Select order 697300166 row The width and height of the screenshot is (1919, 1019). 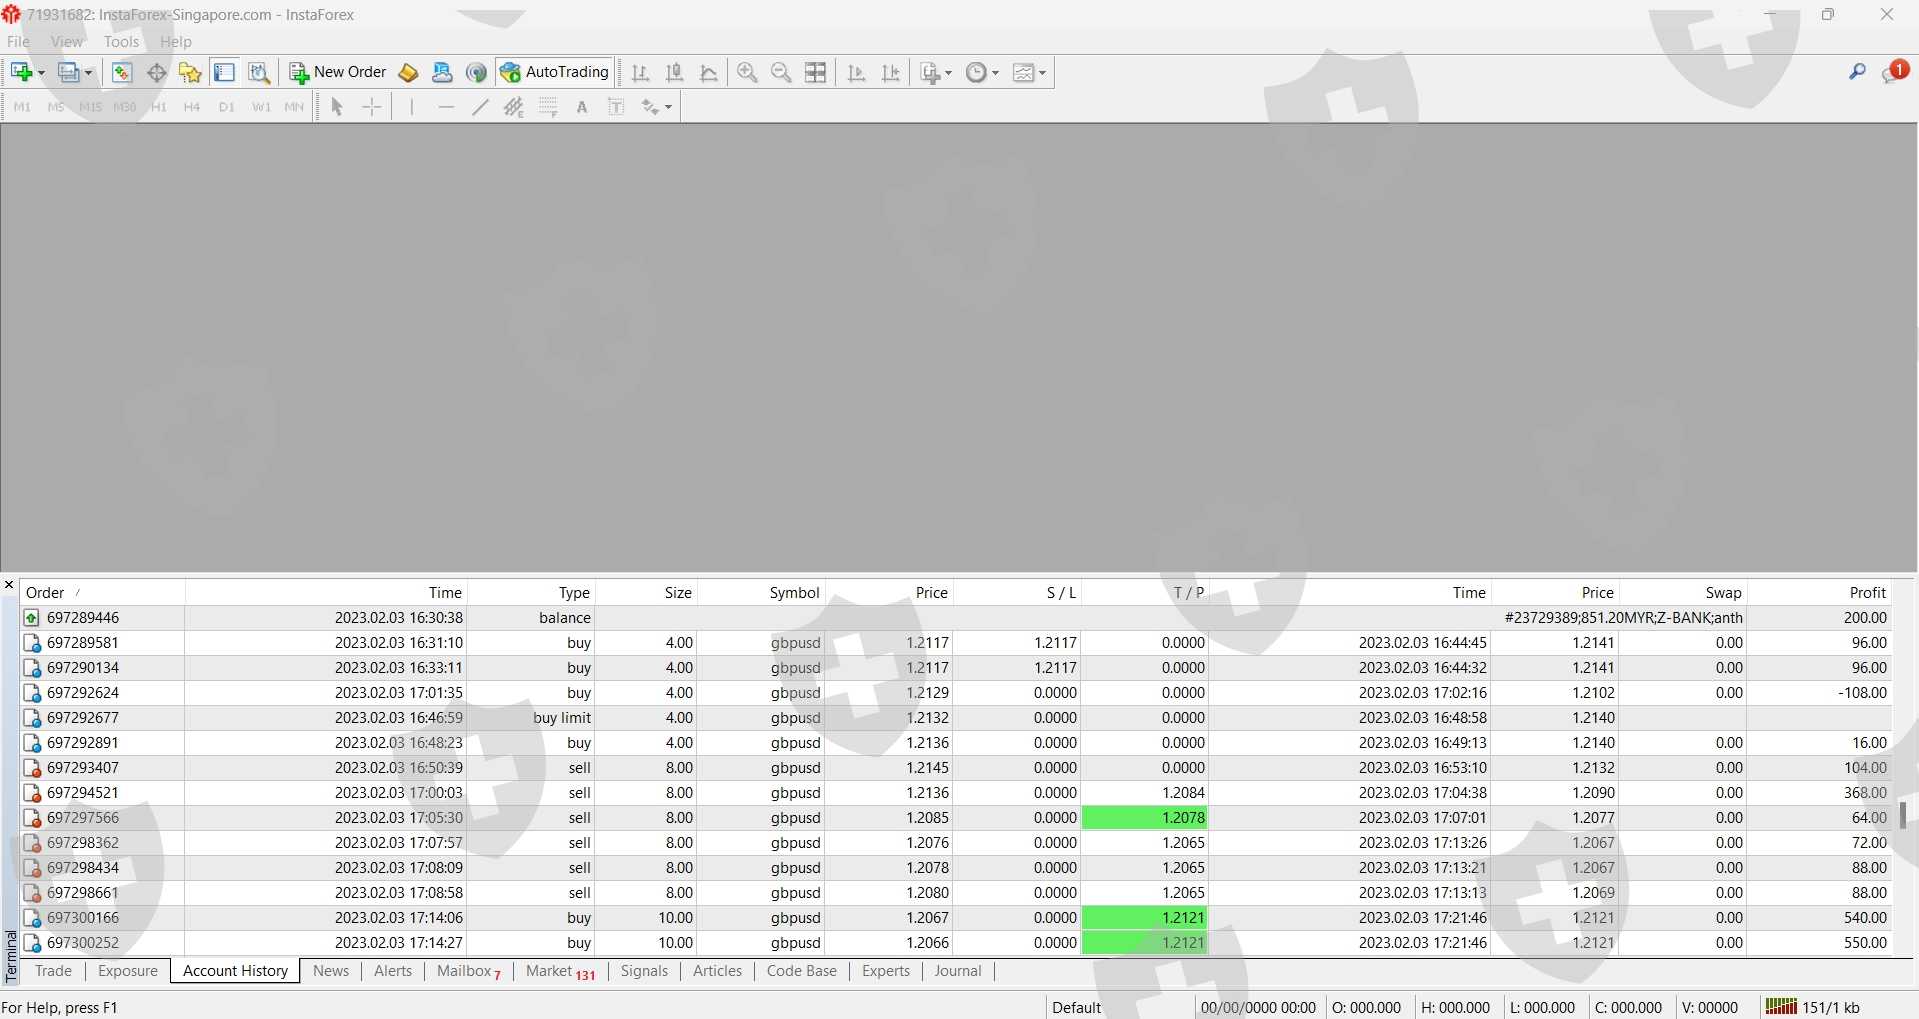pyautogui.click(x=83, y=918)
